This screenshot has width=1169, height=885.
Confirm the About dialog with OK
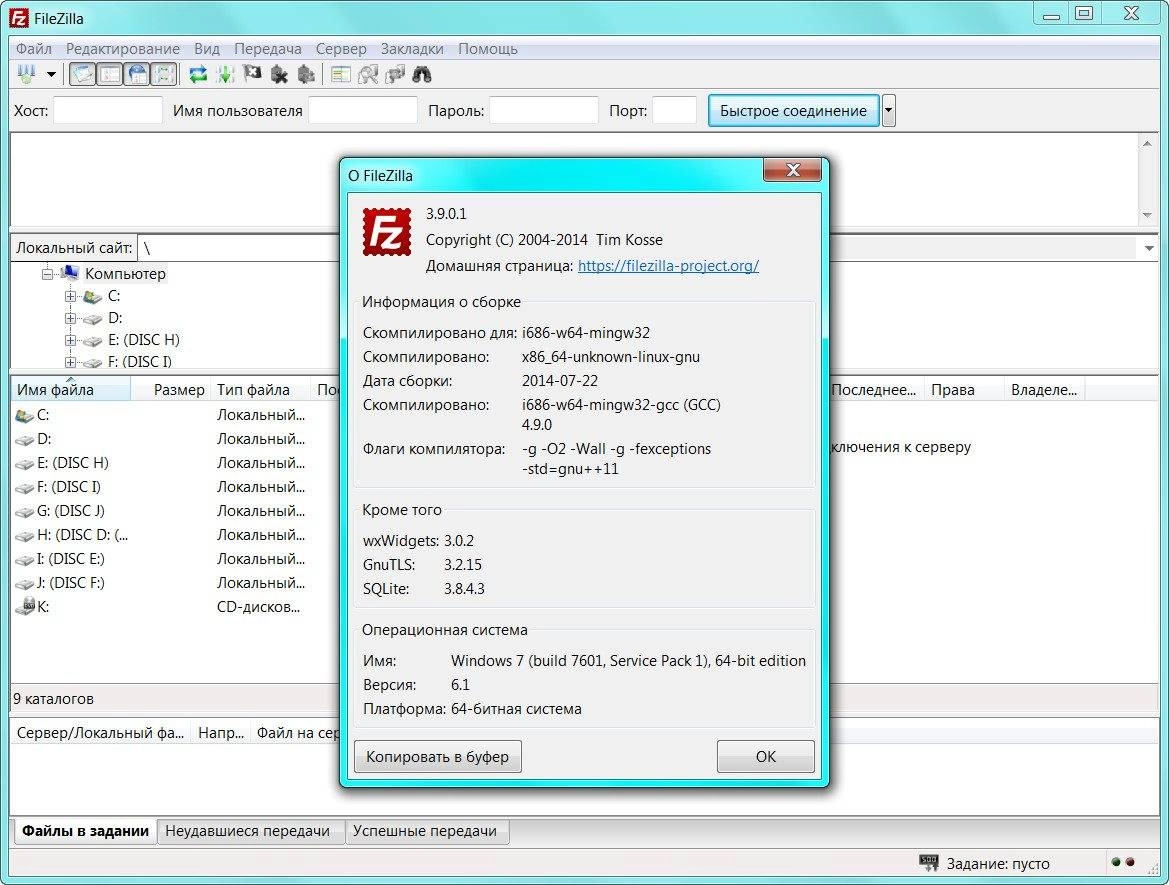(766, 757)
